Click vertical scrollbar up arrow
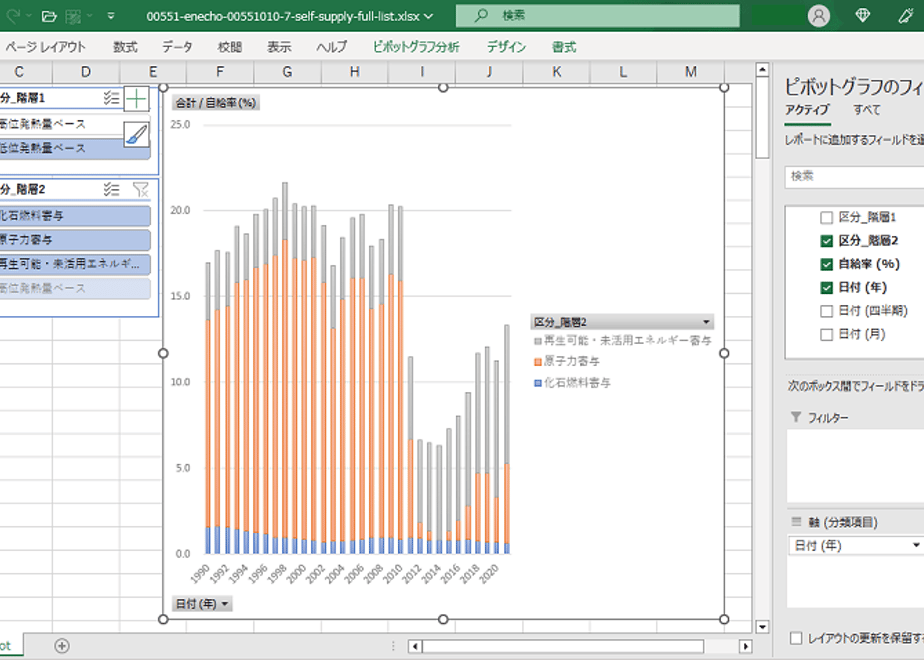This screenshot has height=660, width=924. pyautogui.click(x=762, y=70)
